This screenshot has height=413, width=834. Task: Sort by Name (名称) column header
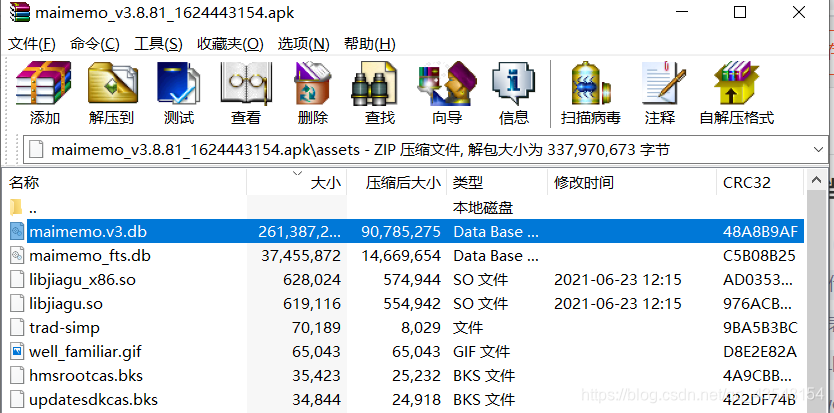pyautogui.click(x=126, y=183)
